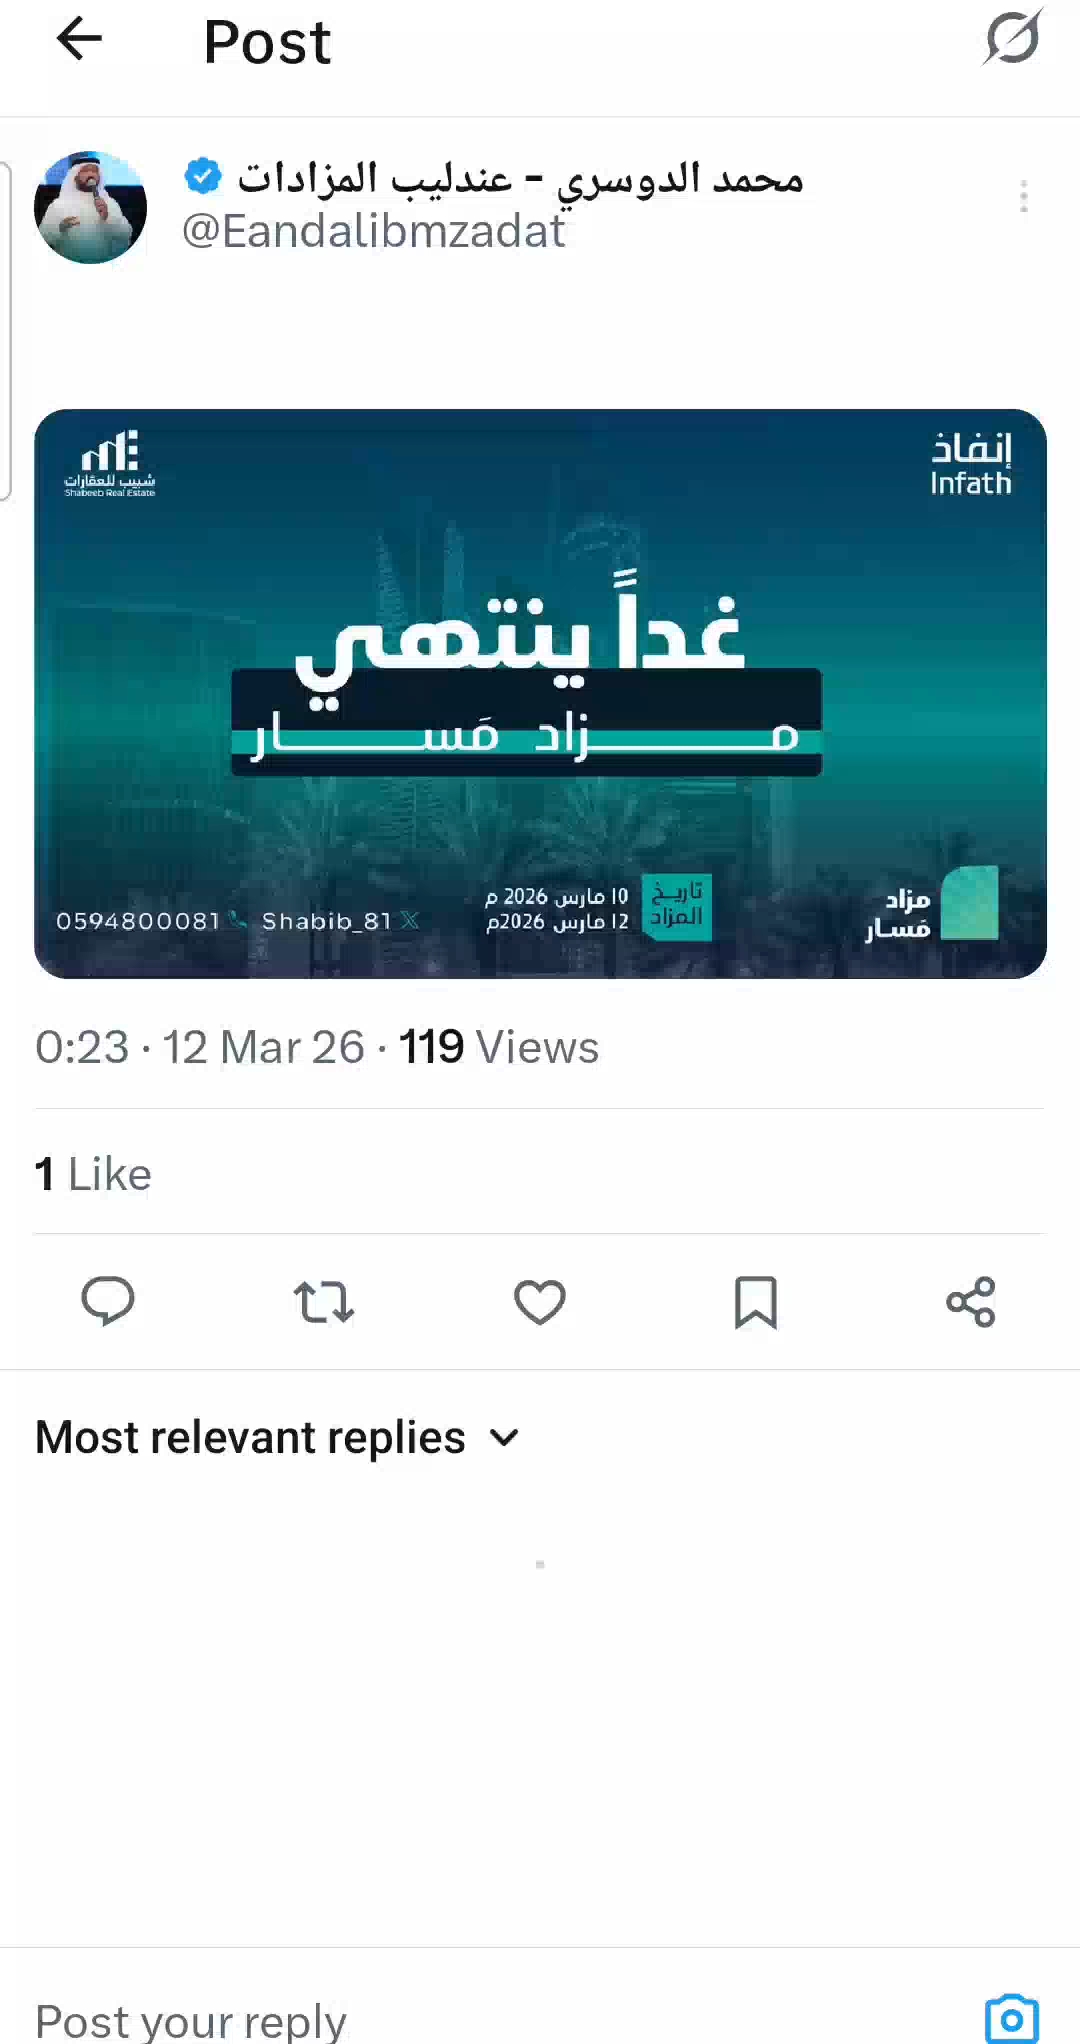
Task: Tap the reply speech bubble icon
Action: [107, 1302]
